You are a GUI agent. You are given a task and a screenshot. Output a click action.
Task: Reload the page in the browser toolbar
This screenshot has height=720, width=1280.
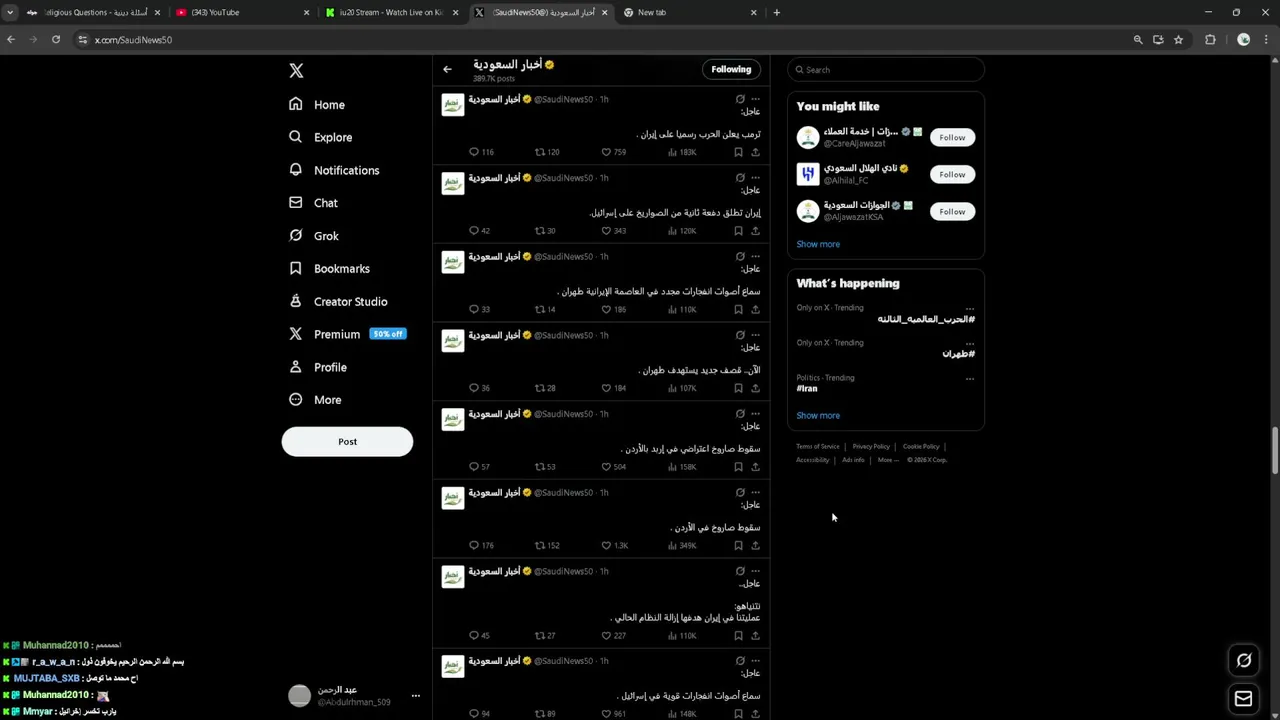tap(56, 40)
